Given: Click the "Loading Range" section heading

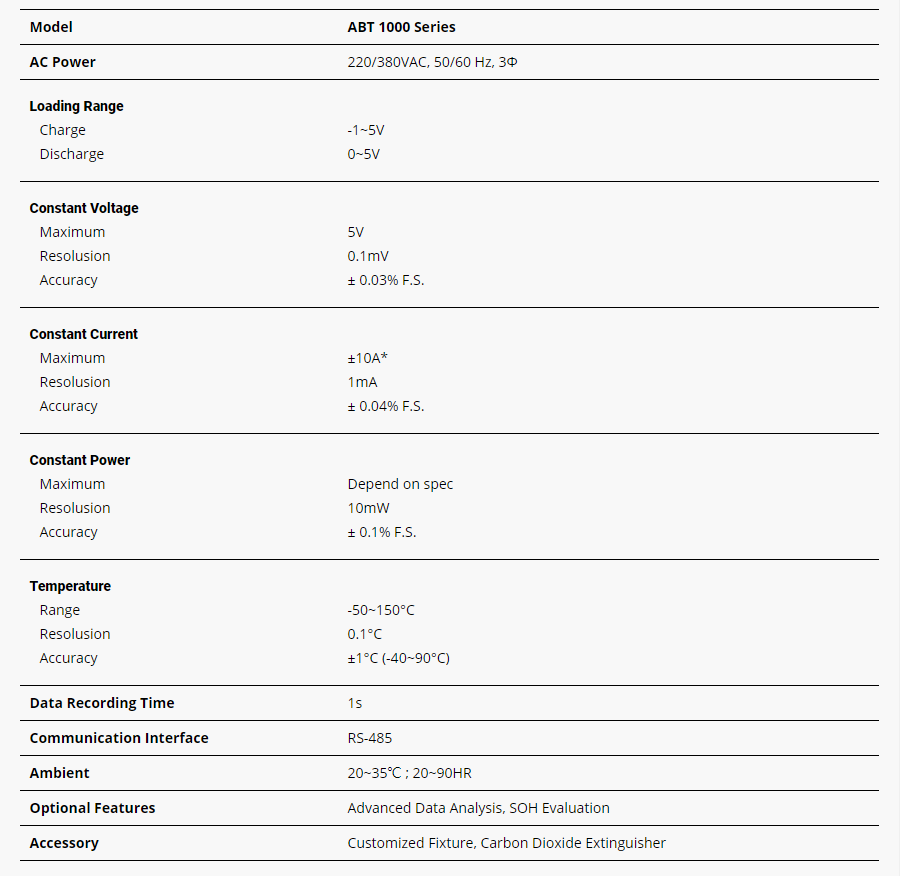Looking at the screenshot, I should tap(77, 106).
